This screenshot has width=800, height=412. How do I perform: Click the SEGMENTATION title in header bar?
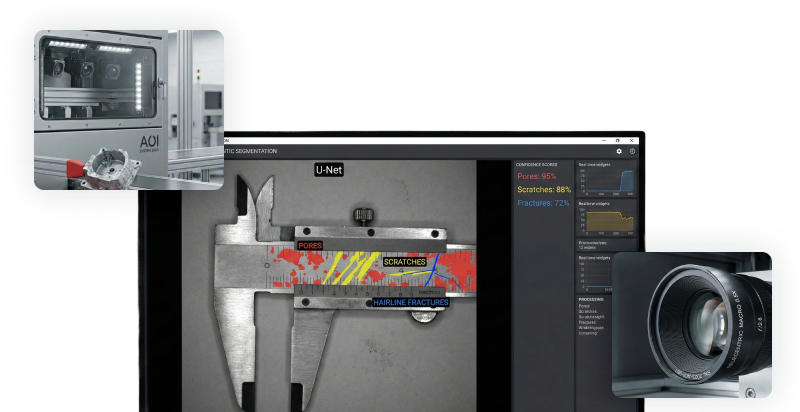tap(251, 151)
